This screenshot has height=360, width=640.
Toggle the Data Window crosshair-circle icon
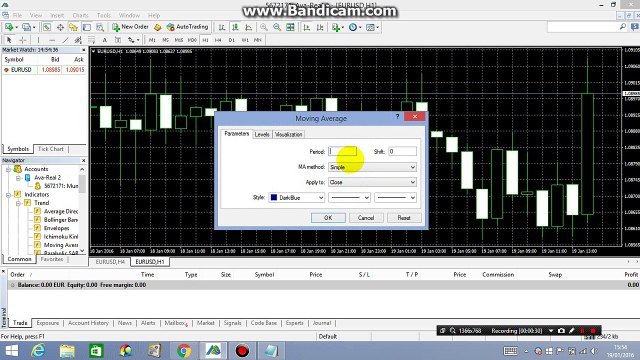[x=60, y=27]
